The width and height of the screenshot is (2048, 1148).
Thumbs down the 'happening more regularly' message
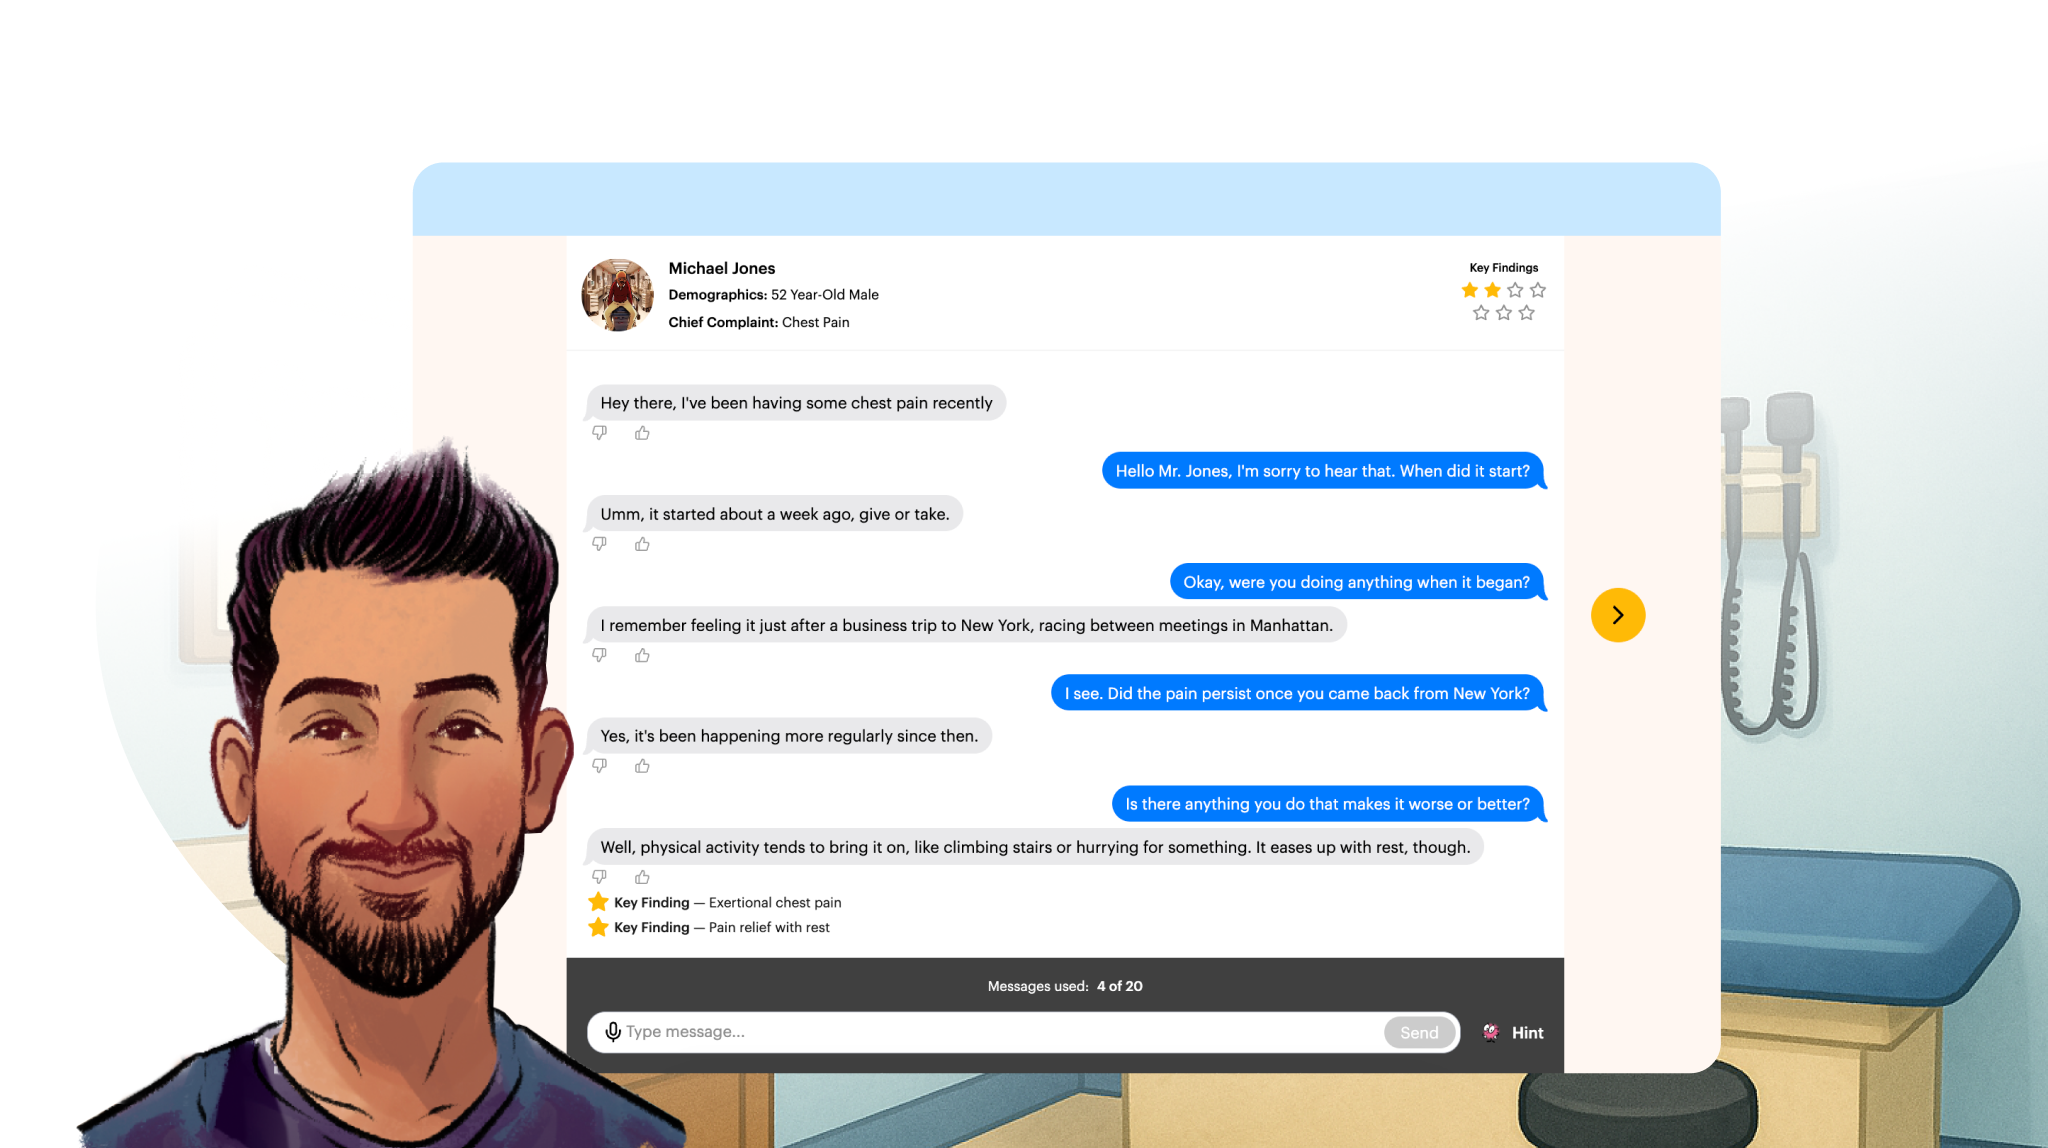click(599, 766)
